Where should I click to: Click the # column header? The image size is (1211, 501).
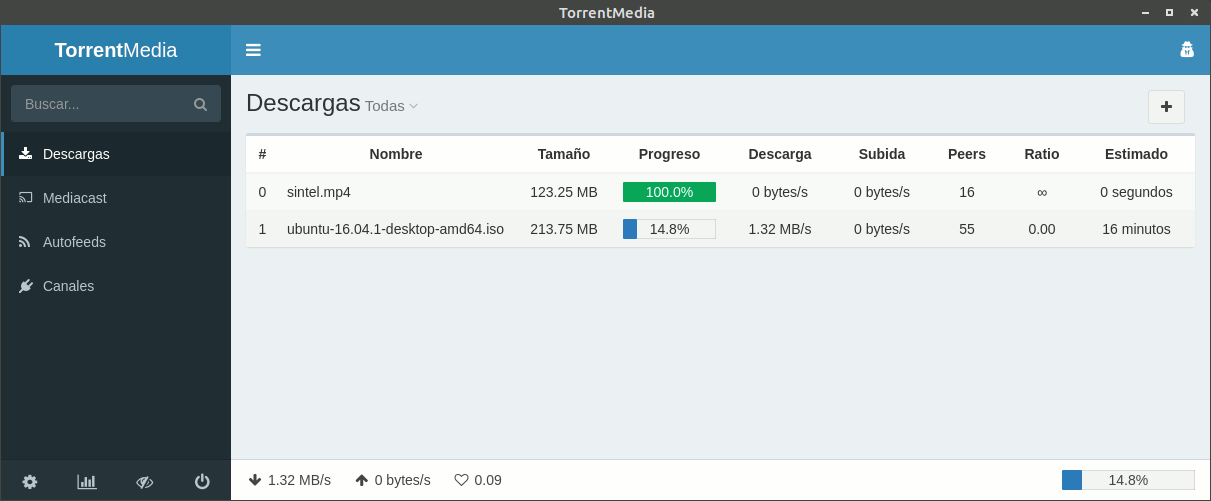262,154
